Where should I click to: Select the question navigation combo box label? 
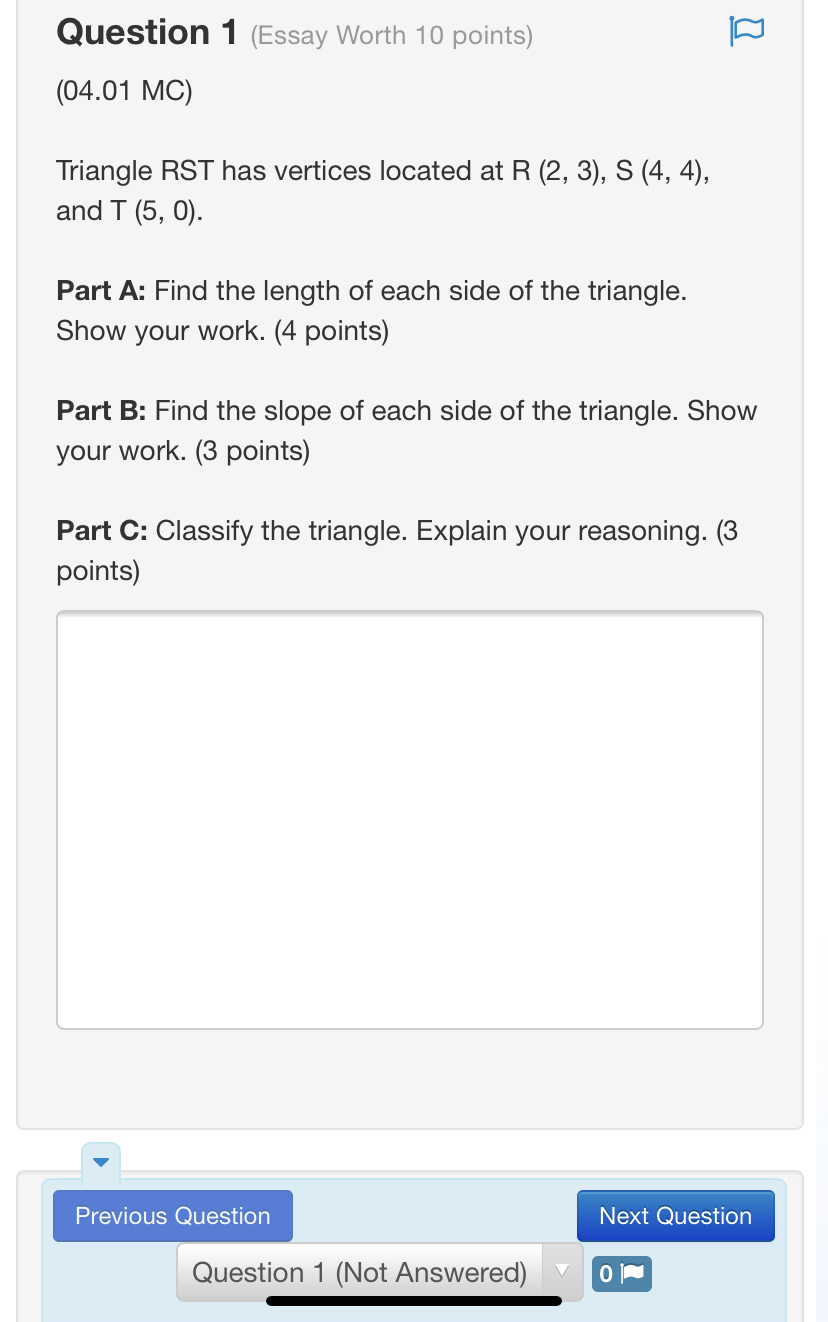[x=362, y=1271]
